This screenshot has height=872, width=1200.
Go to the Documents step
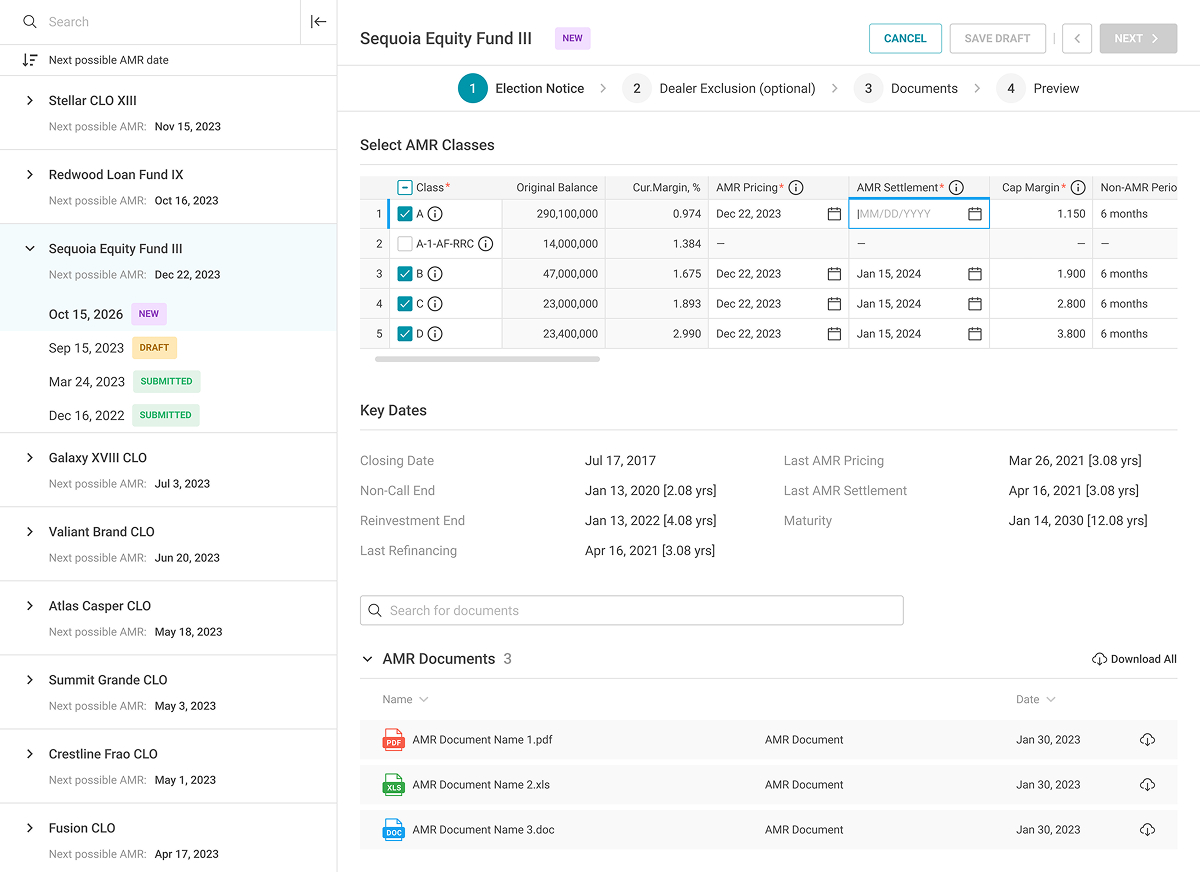[906, 89]
